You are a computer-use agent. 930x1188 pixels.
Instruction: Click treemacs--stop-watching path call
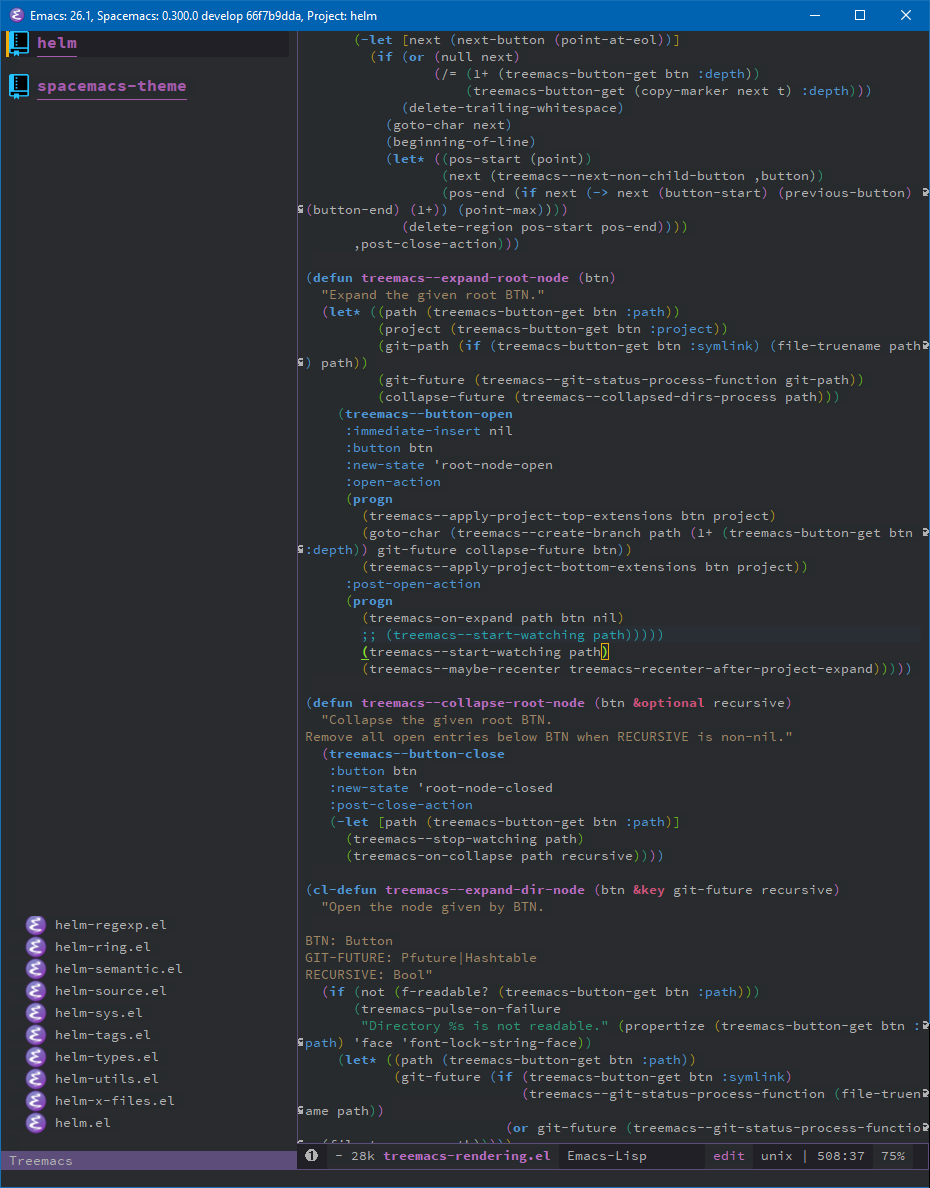click(x=465, y=839)
